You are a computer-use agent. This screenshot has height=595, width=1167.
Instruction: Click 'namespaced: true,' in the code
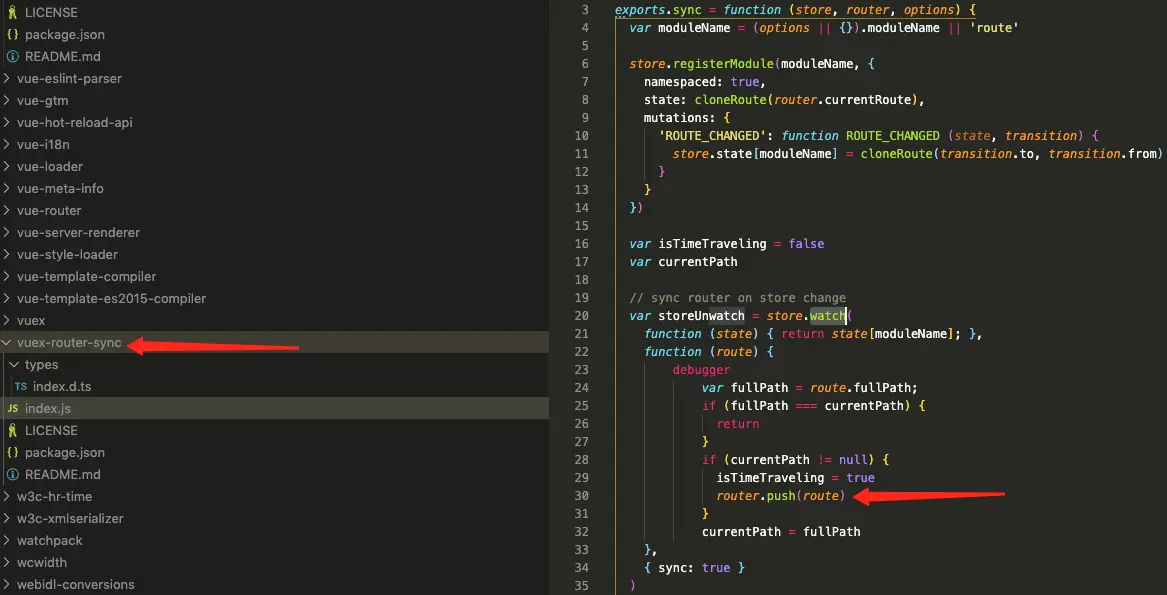(705, 81)
